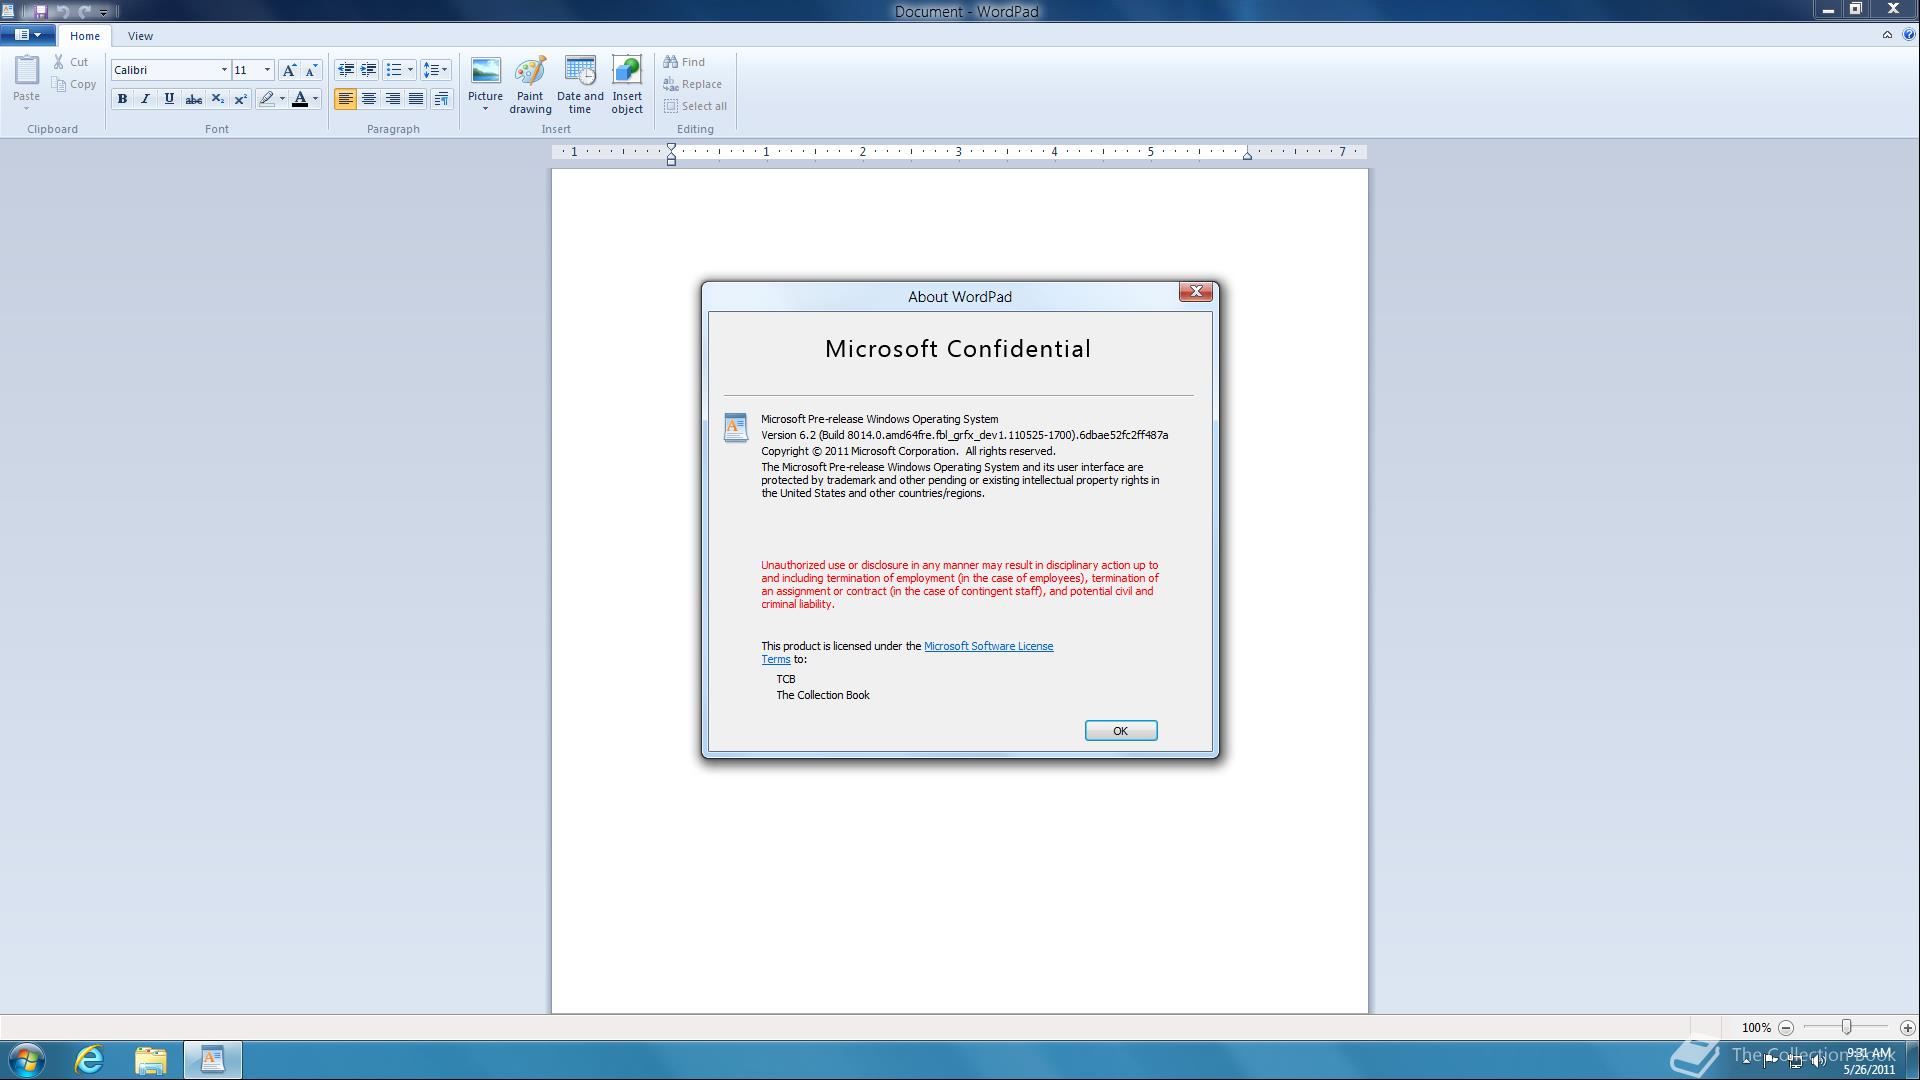
Task: Click the Save icon in the quick access toolbar
Action: [40, 11]
